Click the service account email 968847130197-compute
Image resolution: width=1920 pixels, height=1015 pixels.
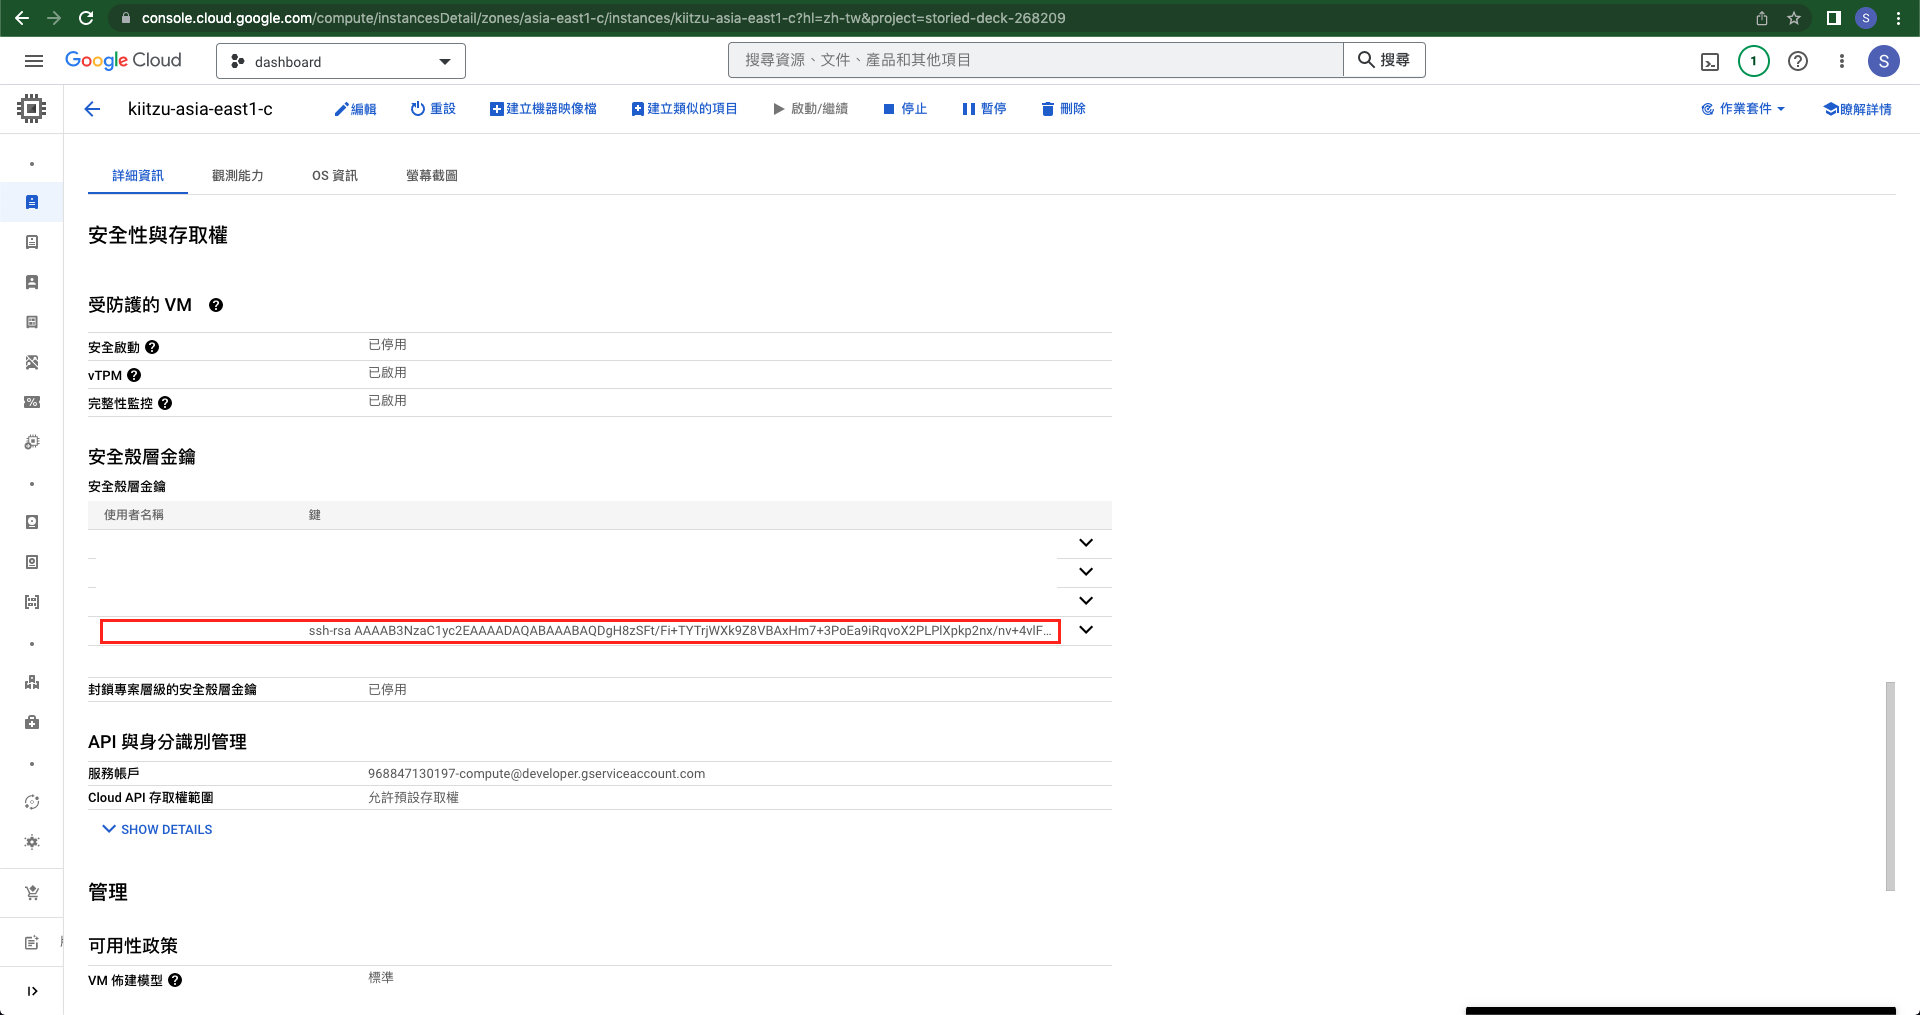coord(536,774)
